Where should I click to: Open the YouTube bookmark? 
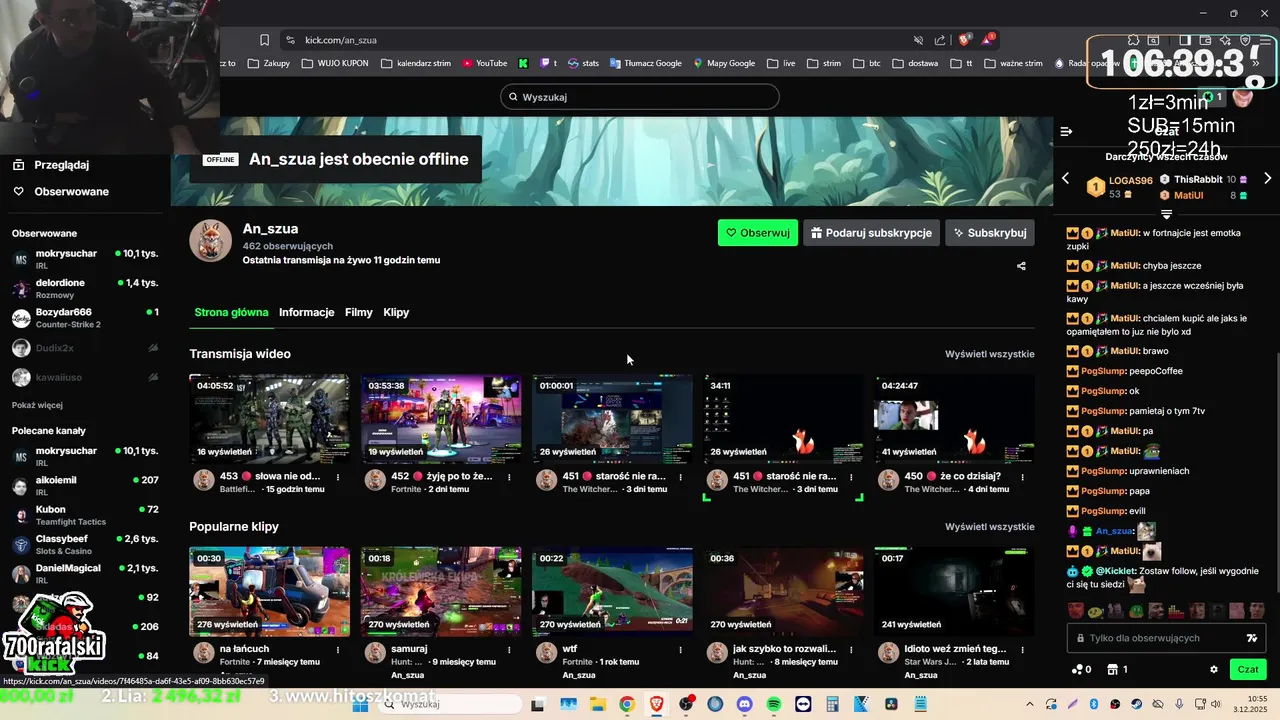tap(484, 63)
